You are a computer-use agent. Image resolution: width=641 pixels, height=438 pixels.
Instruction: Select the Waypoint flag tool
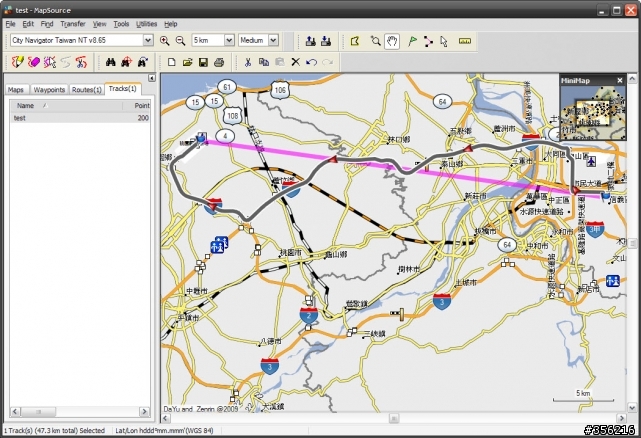pyautogui.click(x=412, y=41)
